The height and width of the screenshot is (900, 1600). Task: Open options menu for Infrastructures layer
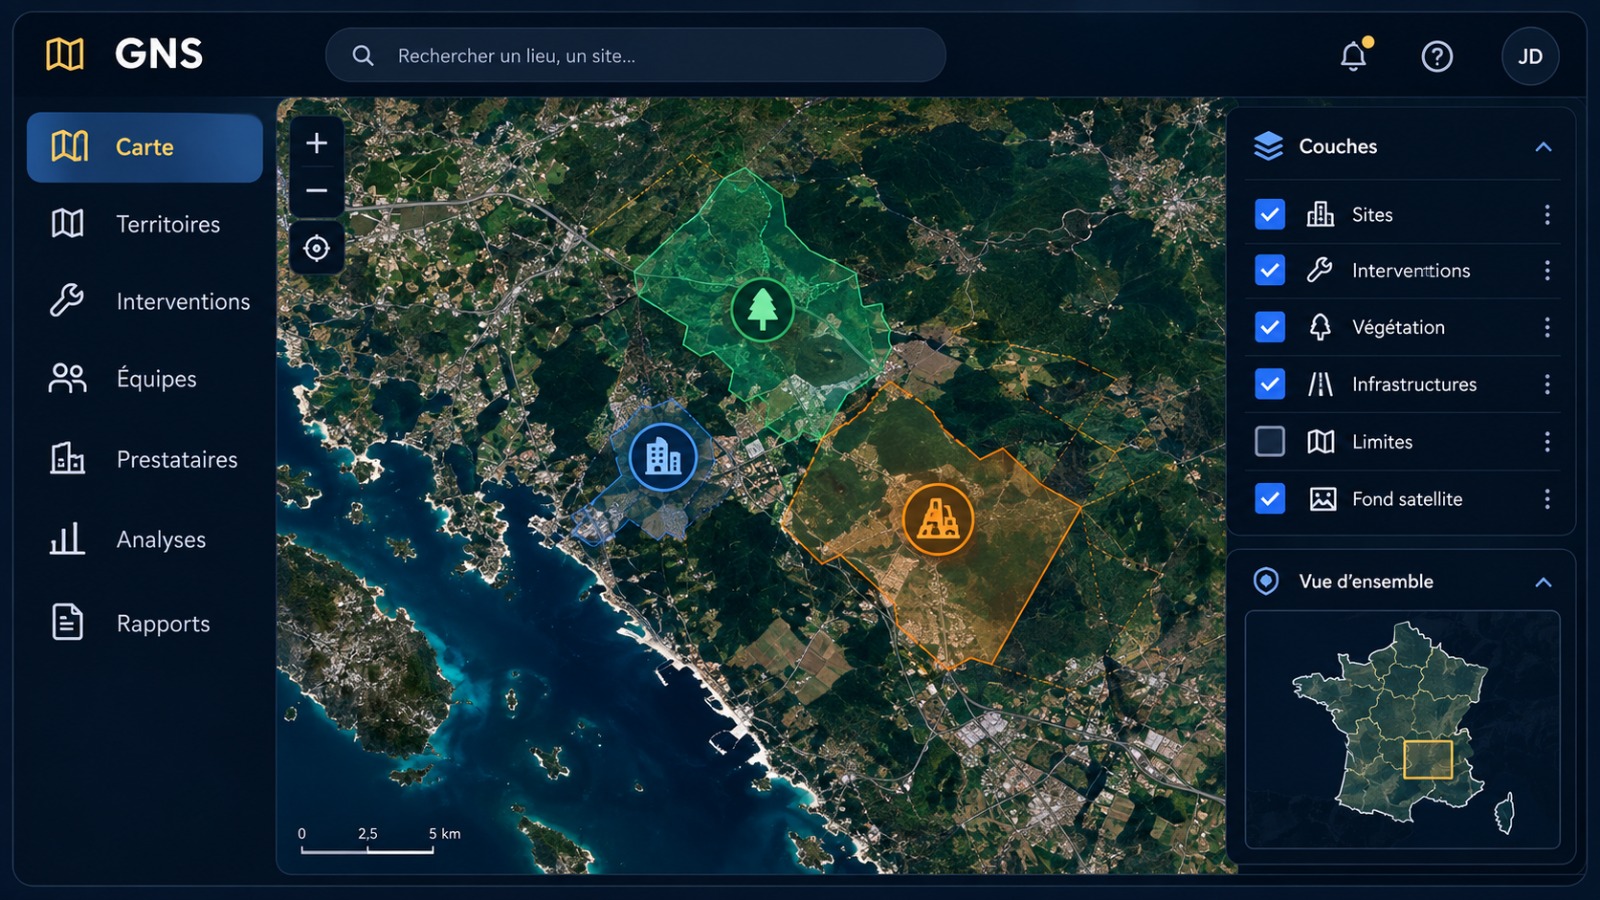pyautogui.click(x=1547, y=384)
